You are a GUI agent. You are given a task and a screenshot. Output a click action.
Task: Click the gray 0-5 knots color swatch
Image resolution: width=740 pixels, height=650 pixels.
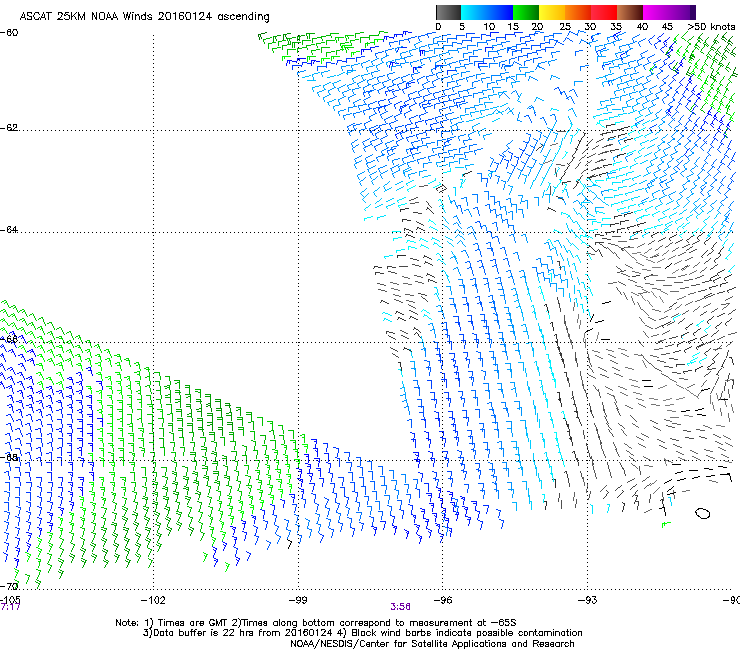(x=448, y=12)
